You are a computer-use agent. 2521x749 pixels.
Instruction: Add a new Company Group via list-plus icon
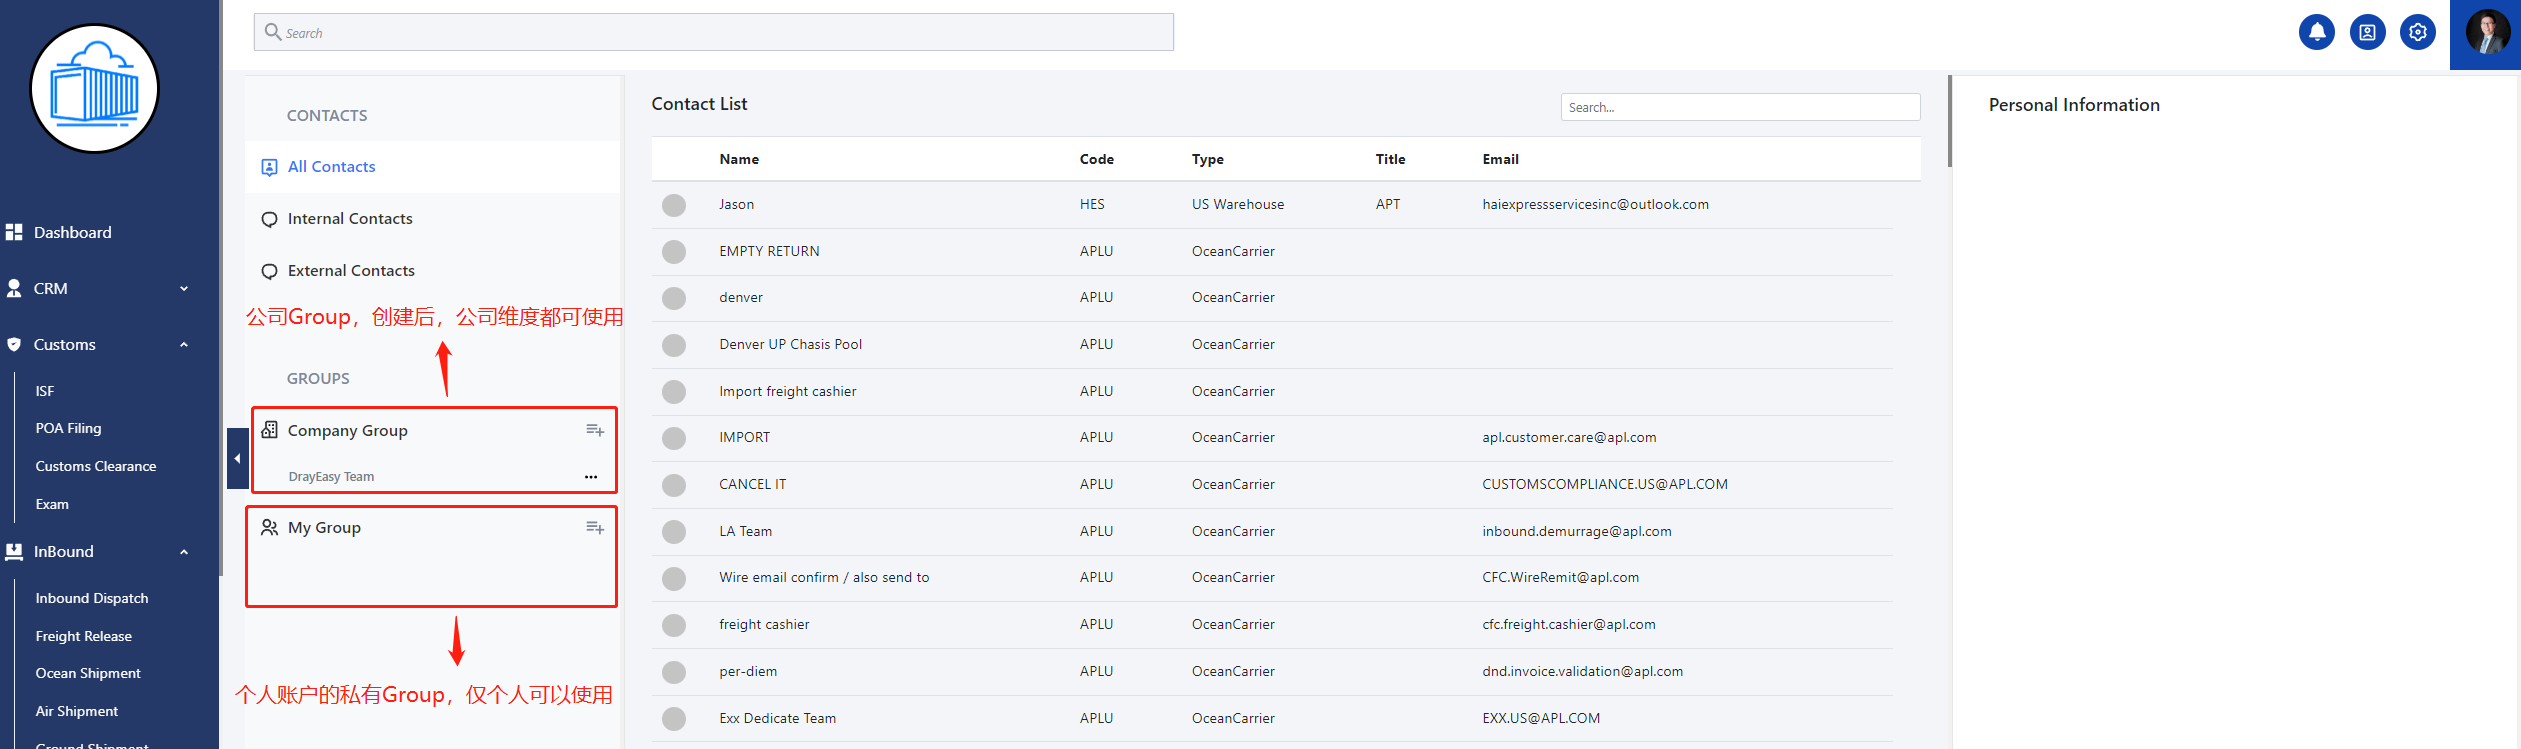[x=595, y=431]
